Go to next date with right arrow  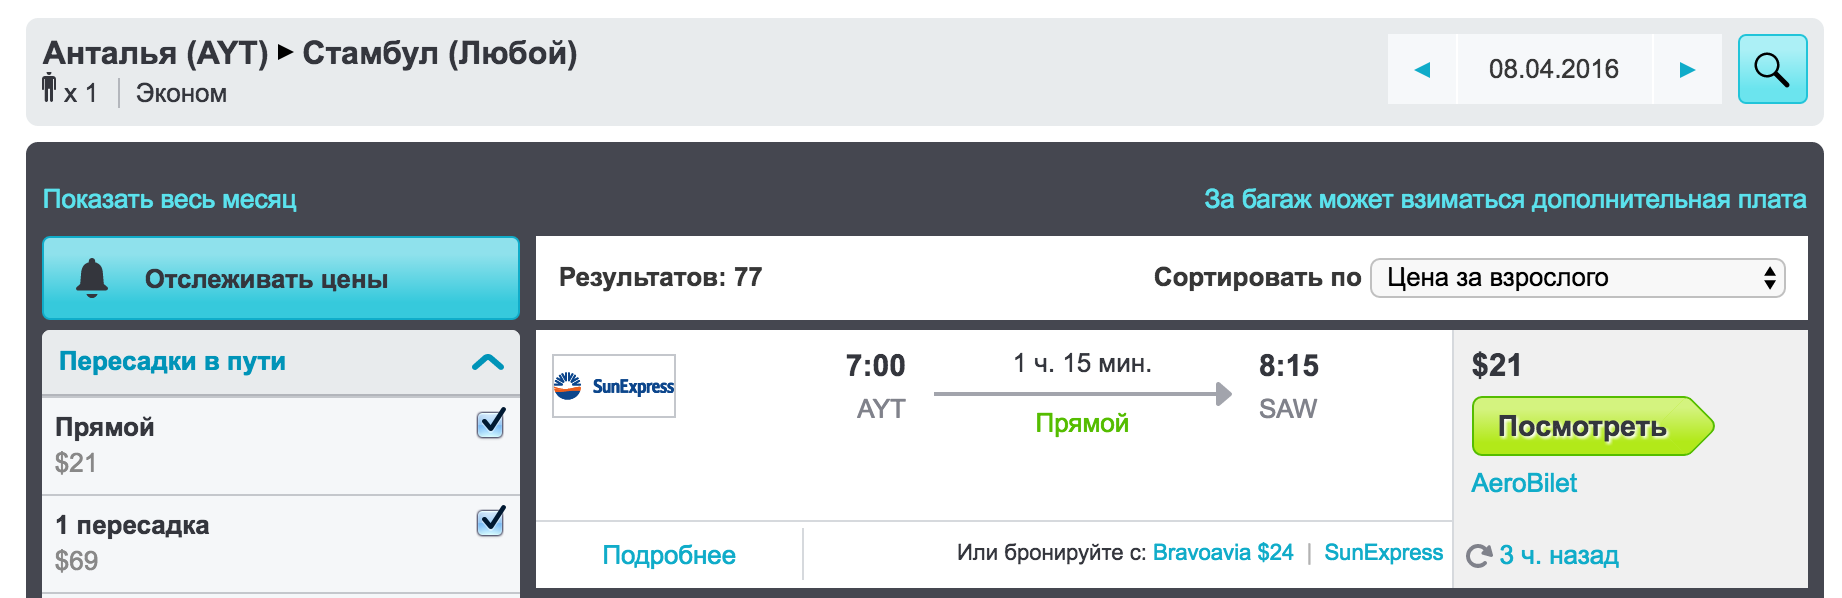coord(1687,69)
